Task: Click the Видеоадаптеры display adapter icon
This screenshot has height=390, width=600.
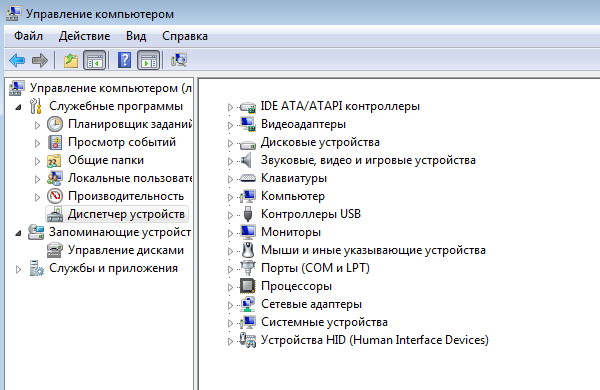Action: click(248, 124)
